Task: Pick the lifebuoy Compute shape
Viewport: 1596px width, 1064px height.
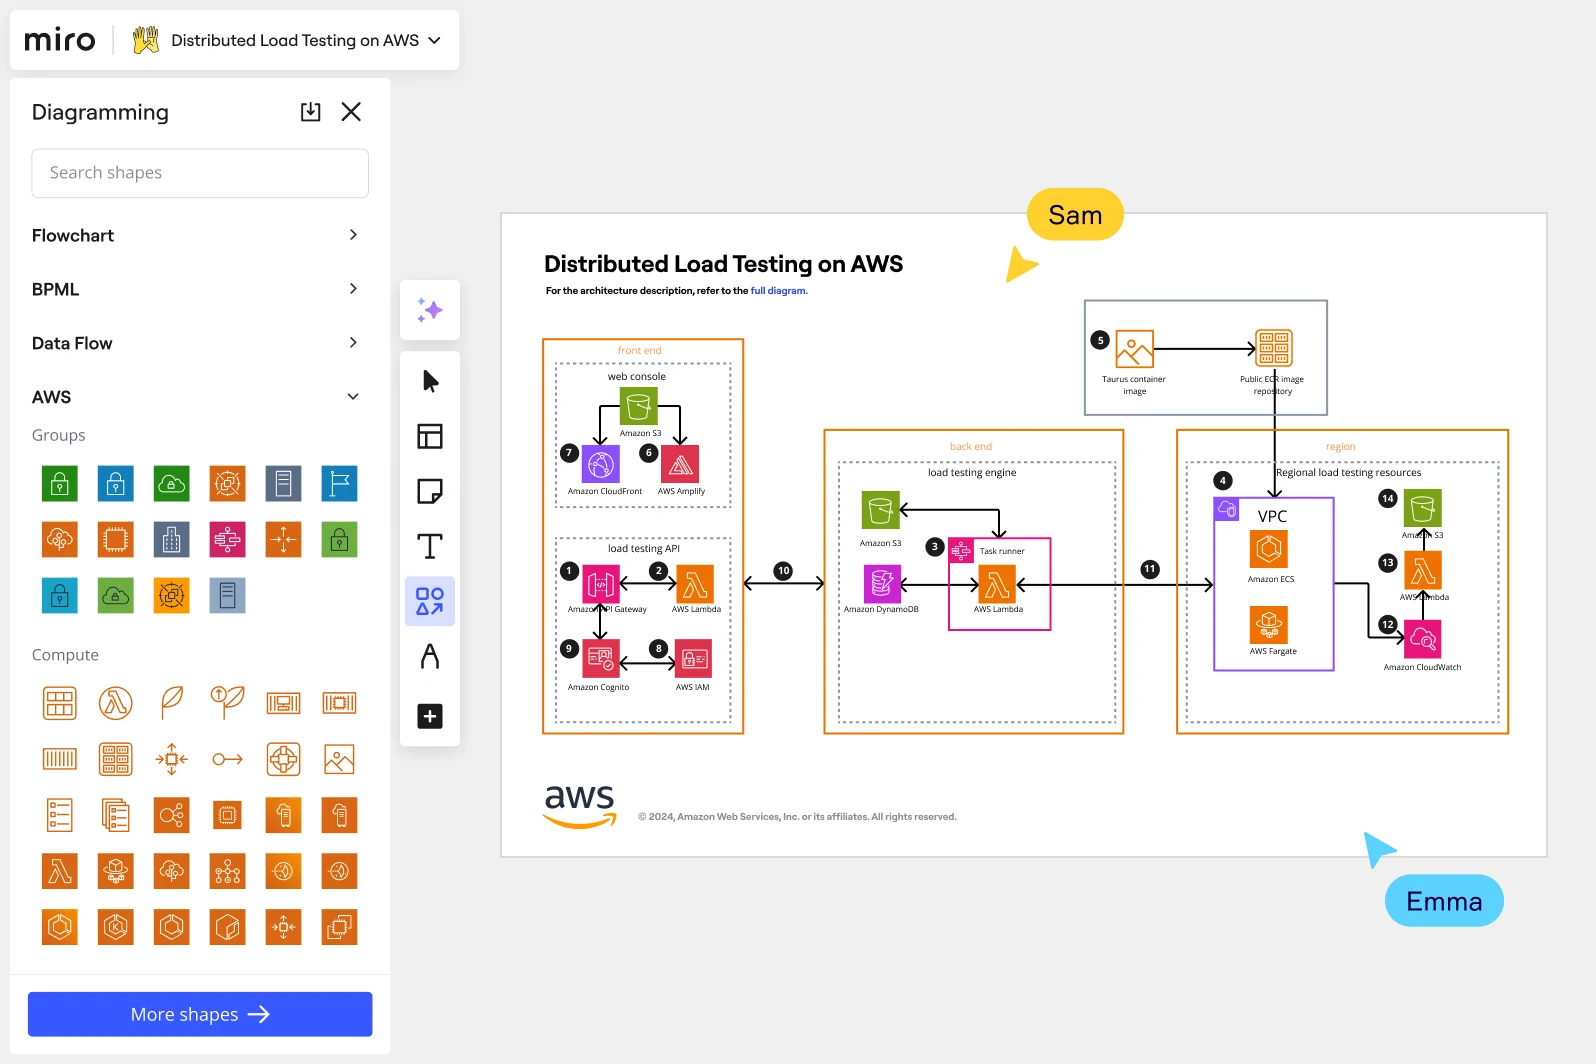Action: tap(284, 759)
